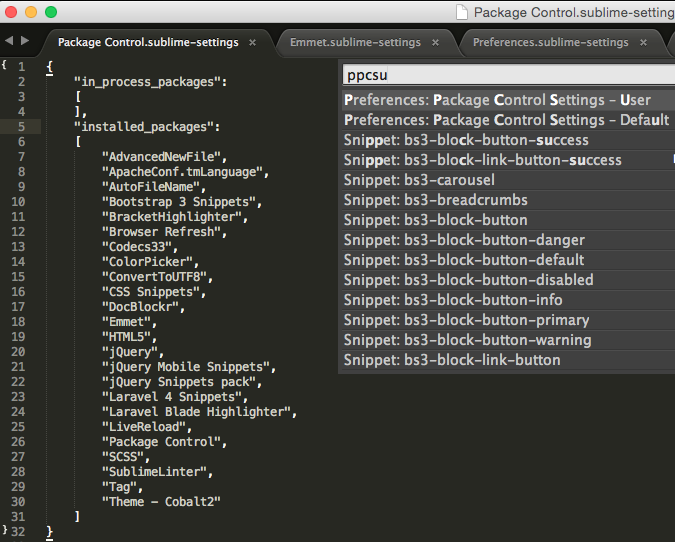Screen dimensions: 675x542
Task: Click the "Laravel Blade Highlighter" entry
Action: click(200, 412)
